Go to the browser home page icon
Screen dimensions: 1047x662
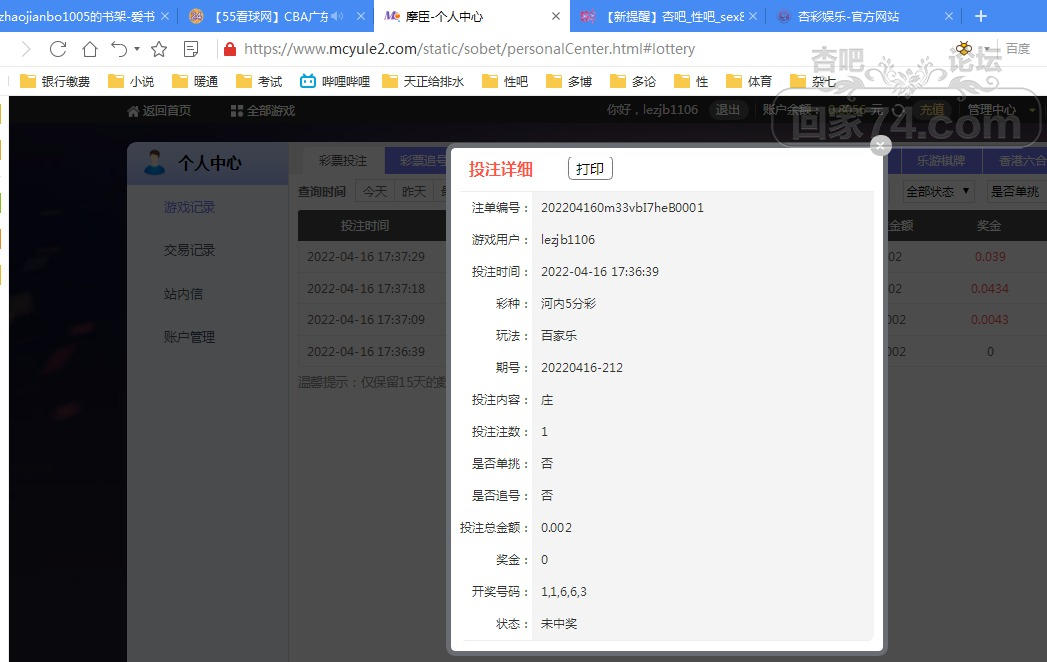89,49
